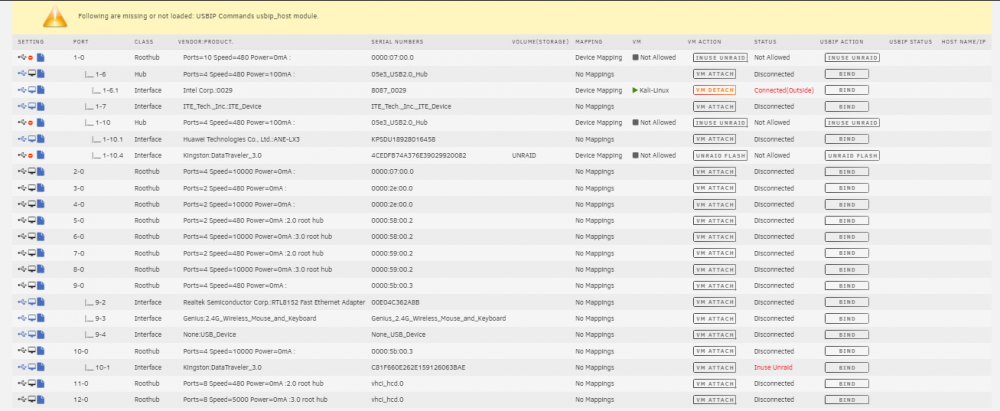Click the PORT column header
The image size is (1000, 411).
[80, 42]
